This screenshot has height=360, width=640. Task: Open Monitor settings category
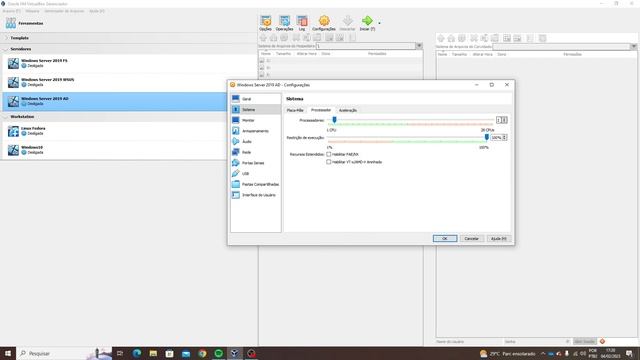click(255, 120)
